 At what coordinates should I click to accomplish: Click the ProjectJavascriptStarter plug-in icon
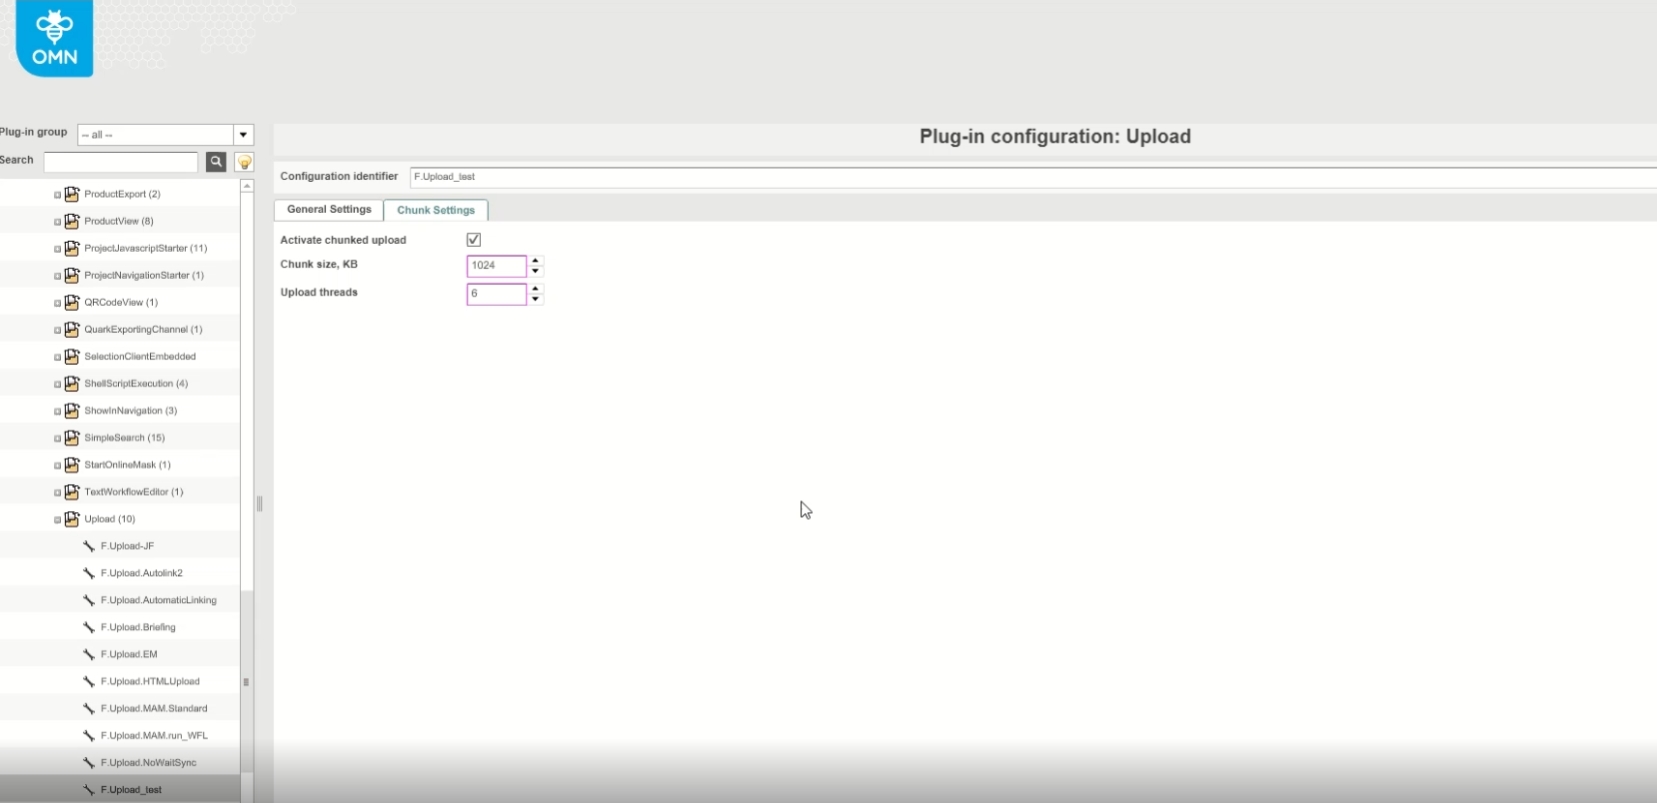[72, 248]
